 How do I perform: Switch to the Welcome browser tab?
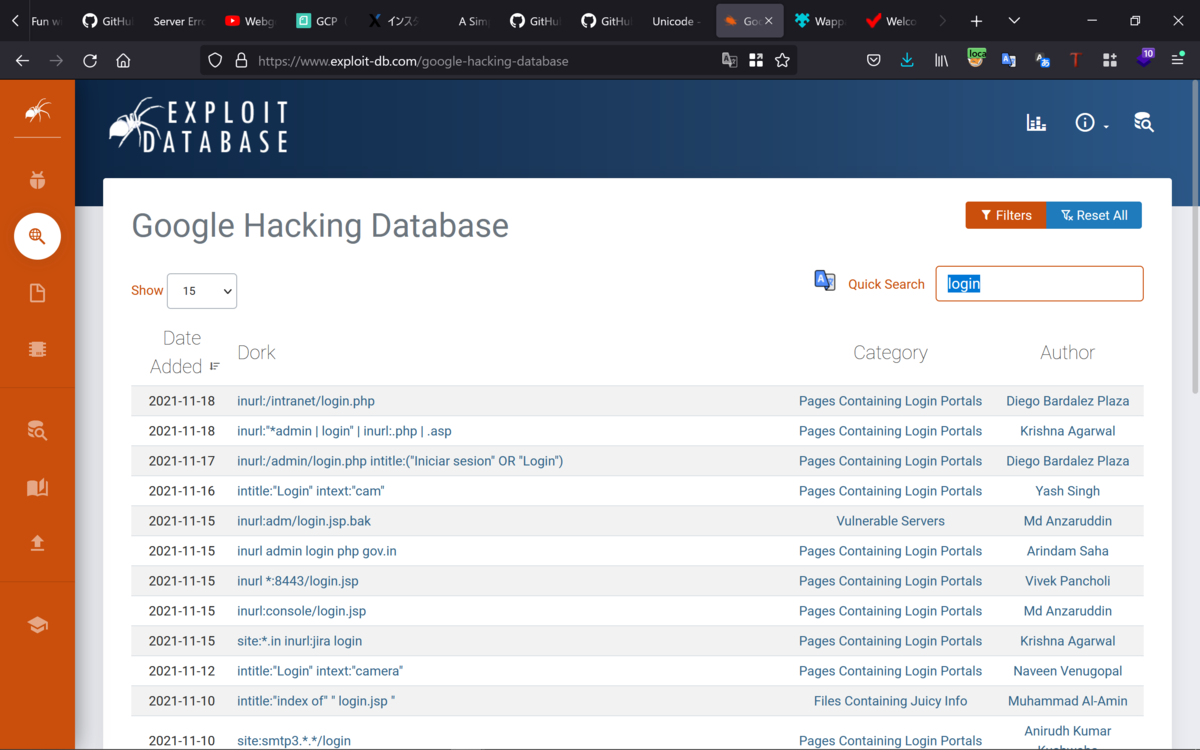point(891,21)
